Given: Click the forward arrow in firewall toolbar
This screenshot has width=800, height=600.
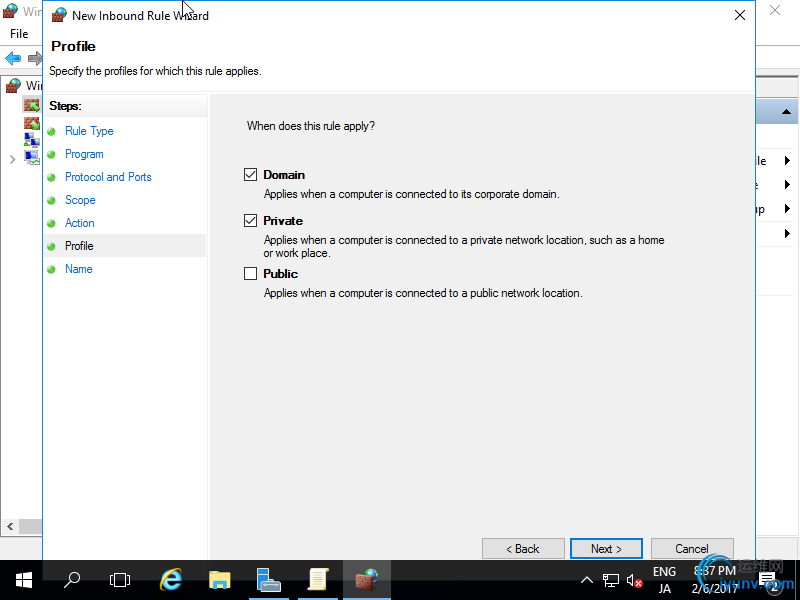Looking at the screenshot, I should (x=35, y=58).
